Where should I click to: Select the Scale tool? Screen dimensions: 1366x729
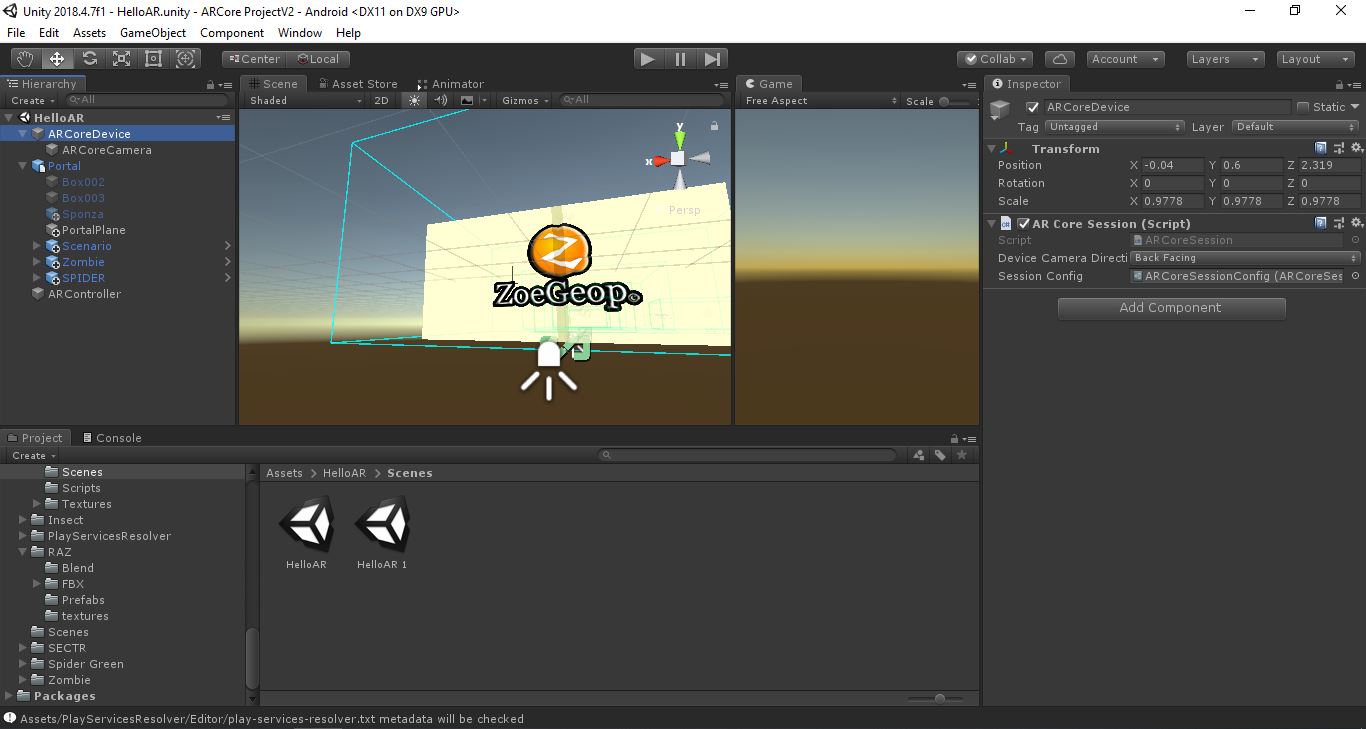121,59
